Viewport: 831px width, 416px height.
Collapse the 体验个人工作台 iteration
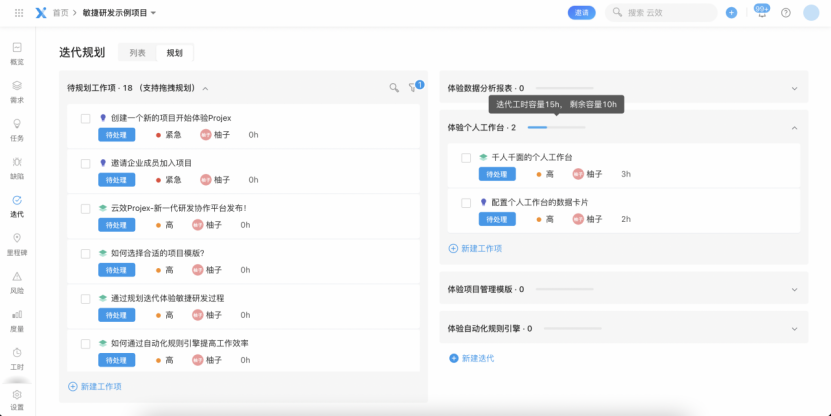(794, 128)
